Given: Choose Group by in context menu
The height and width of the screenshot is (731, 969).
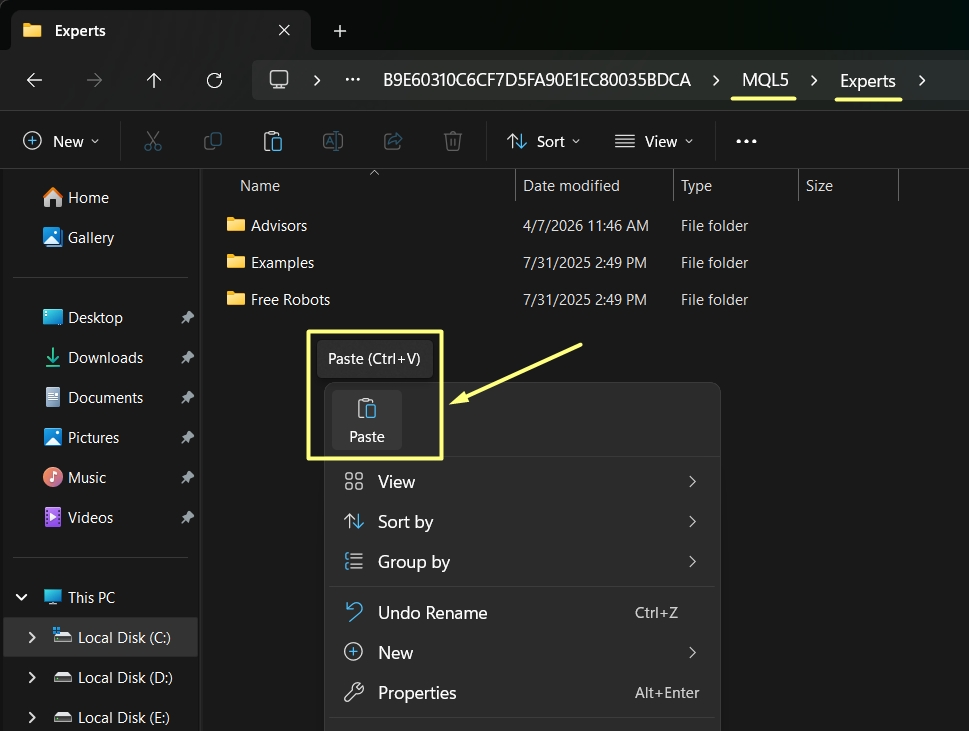Looking at the screenshot, I should (x=413, y=562).
